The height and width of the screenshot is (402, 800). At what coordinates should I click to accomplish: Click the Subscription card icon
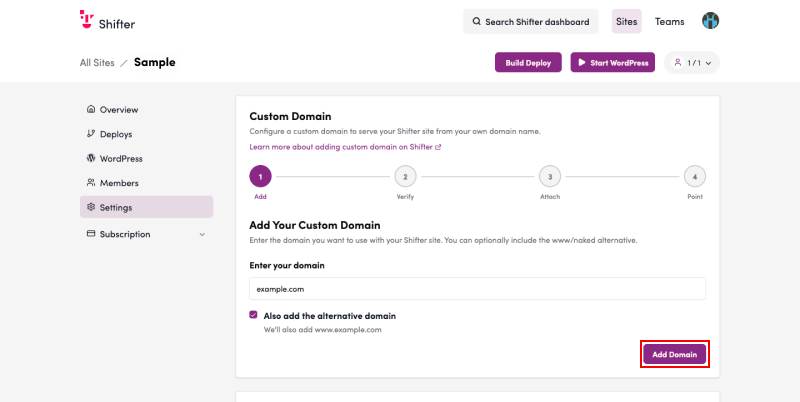point(91,234)
